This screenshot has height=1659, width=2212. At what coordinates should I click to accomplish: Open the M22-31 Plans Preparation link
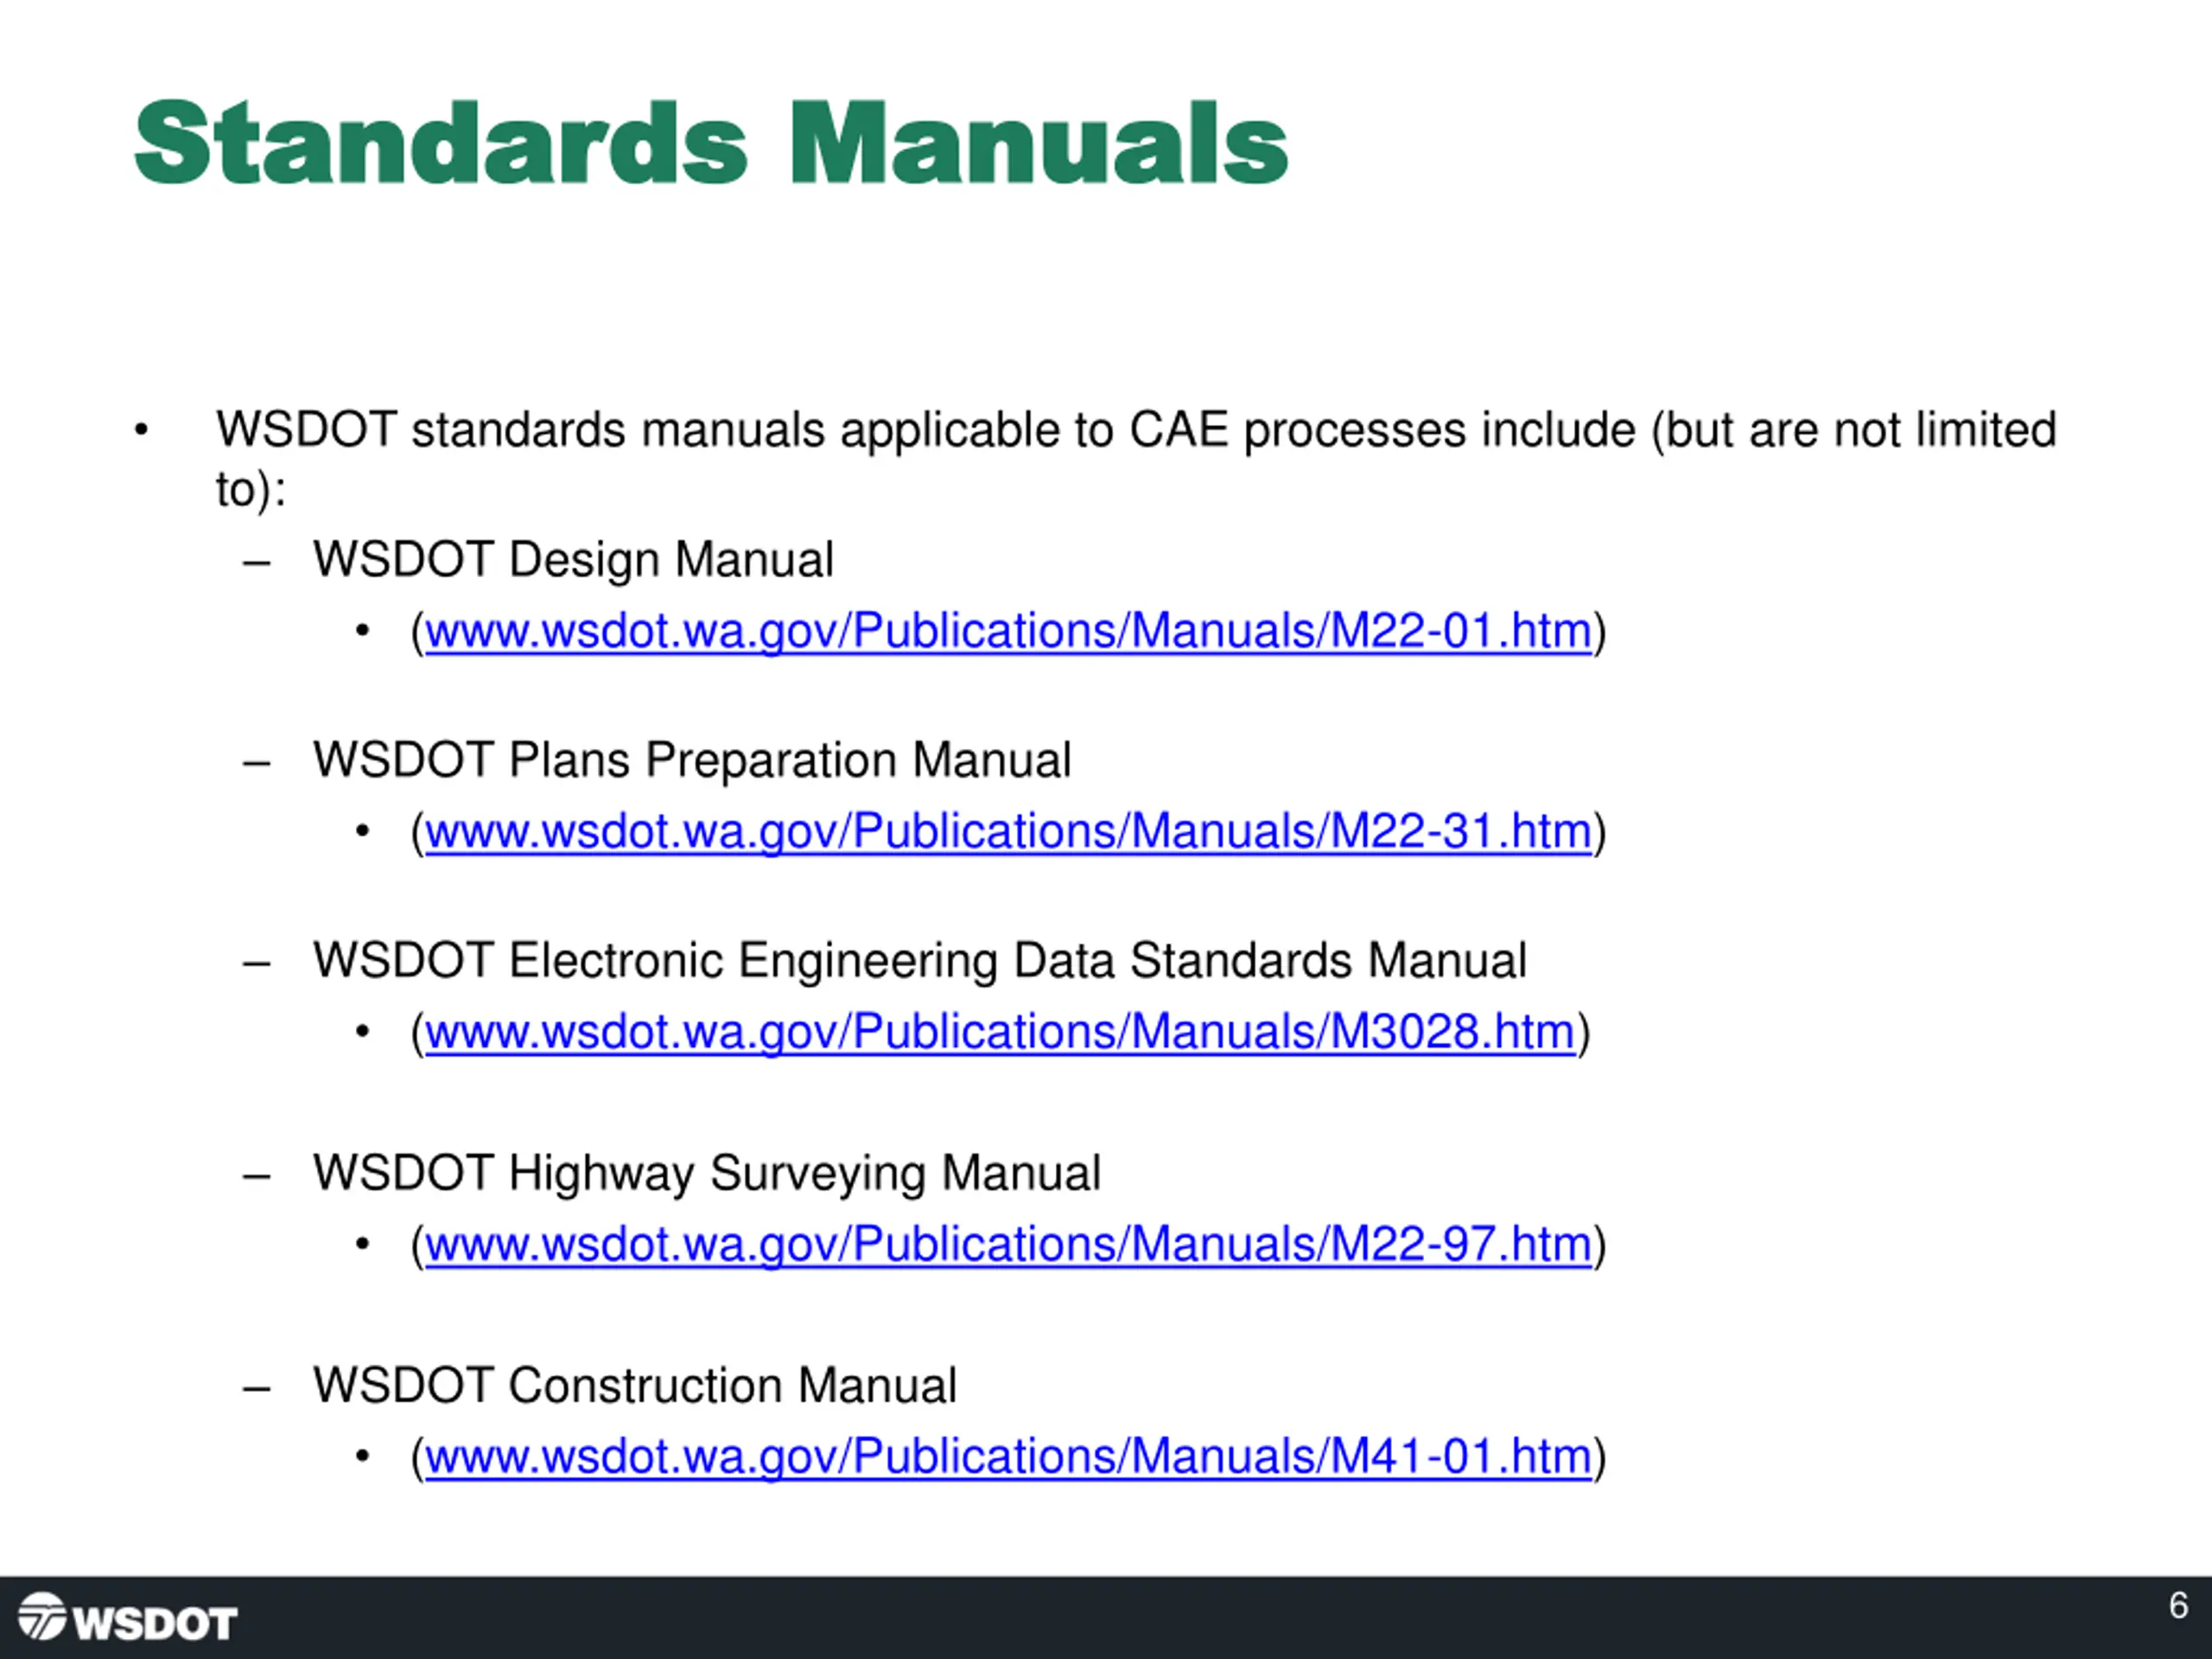(x=1008, y=832)
